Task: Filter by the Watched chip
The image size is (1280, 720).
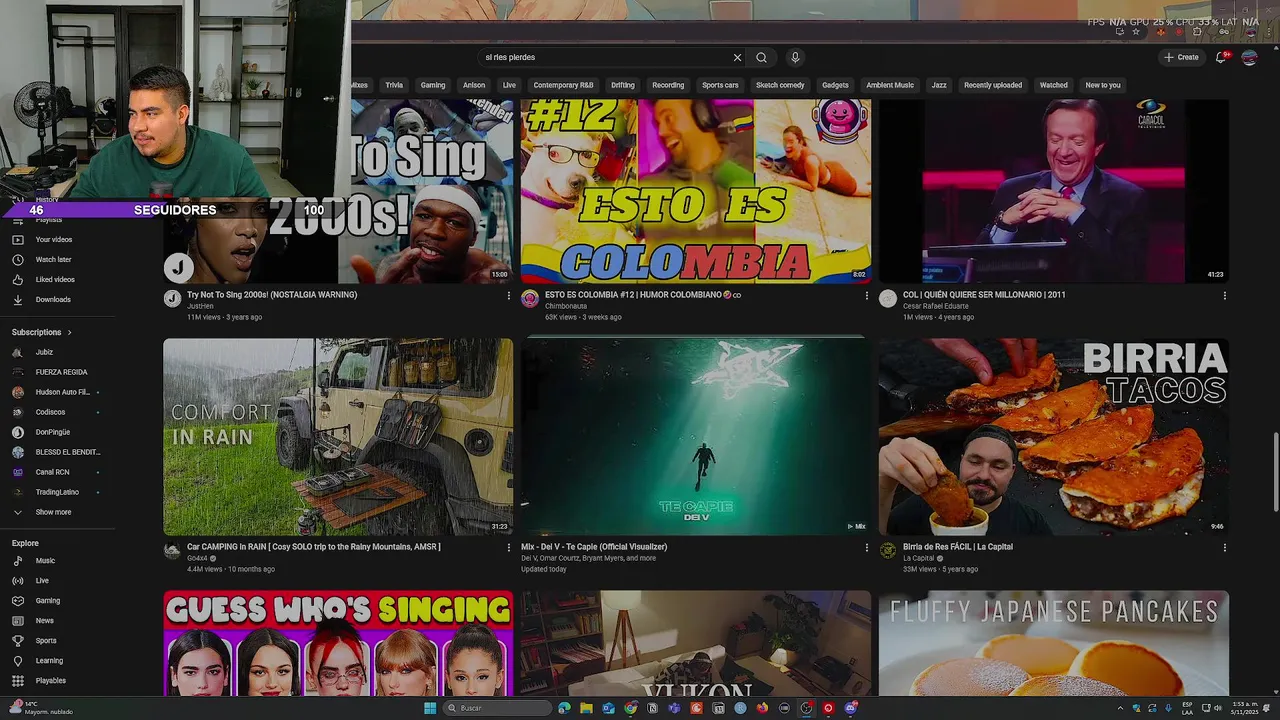Action: (1054, 85)
